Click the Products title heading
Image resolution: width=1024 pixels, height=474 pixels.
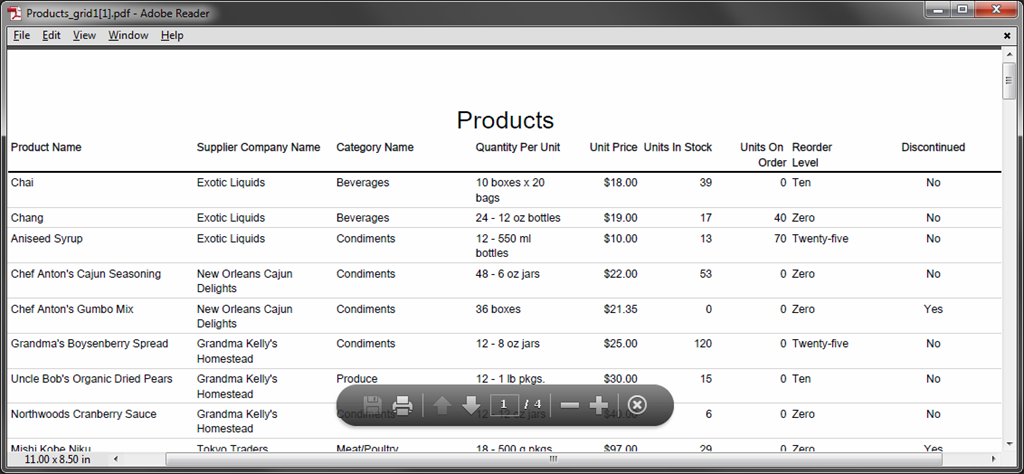(x=505, y=120)
